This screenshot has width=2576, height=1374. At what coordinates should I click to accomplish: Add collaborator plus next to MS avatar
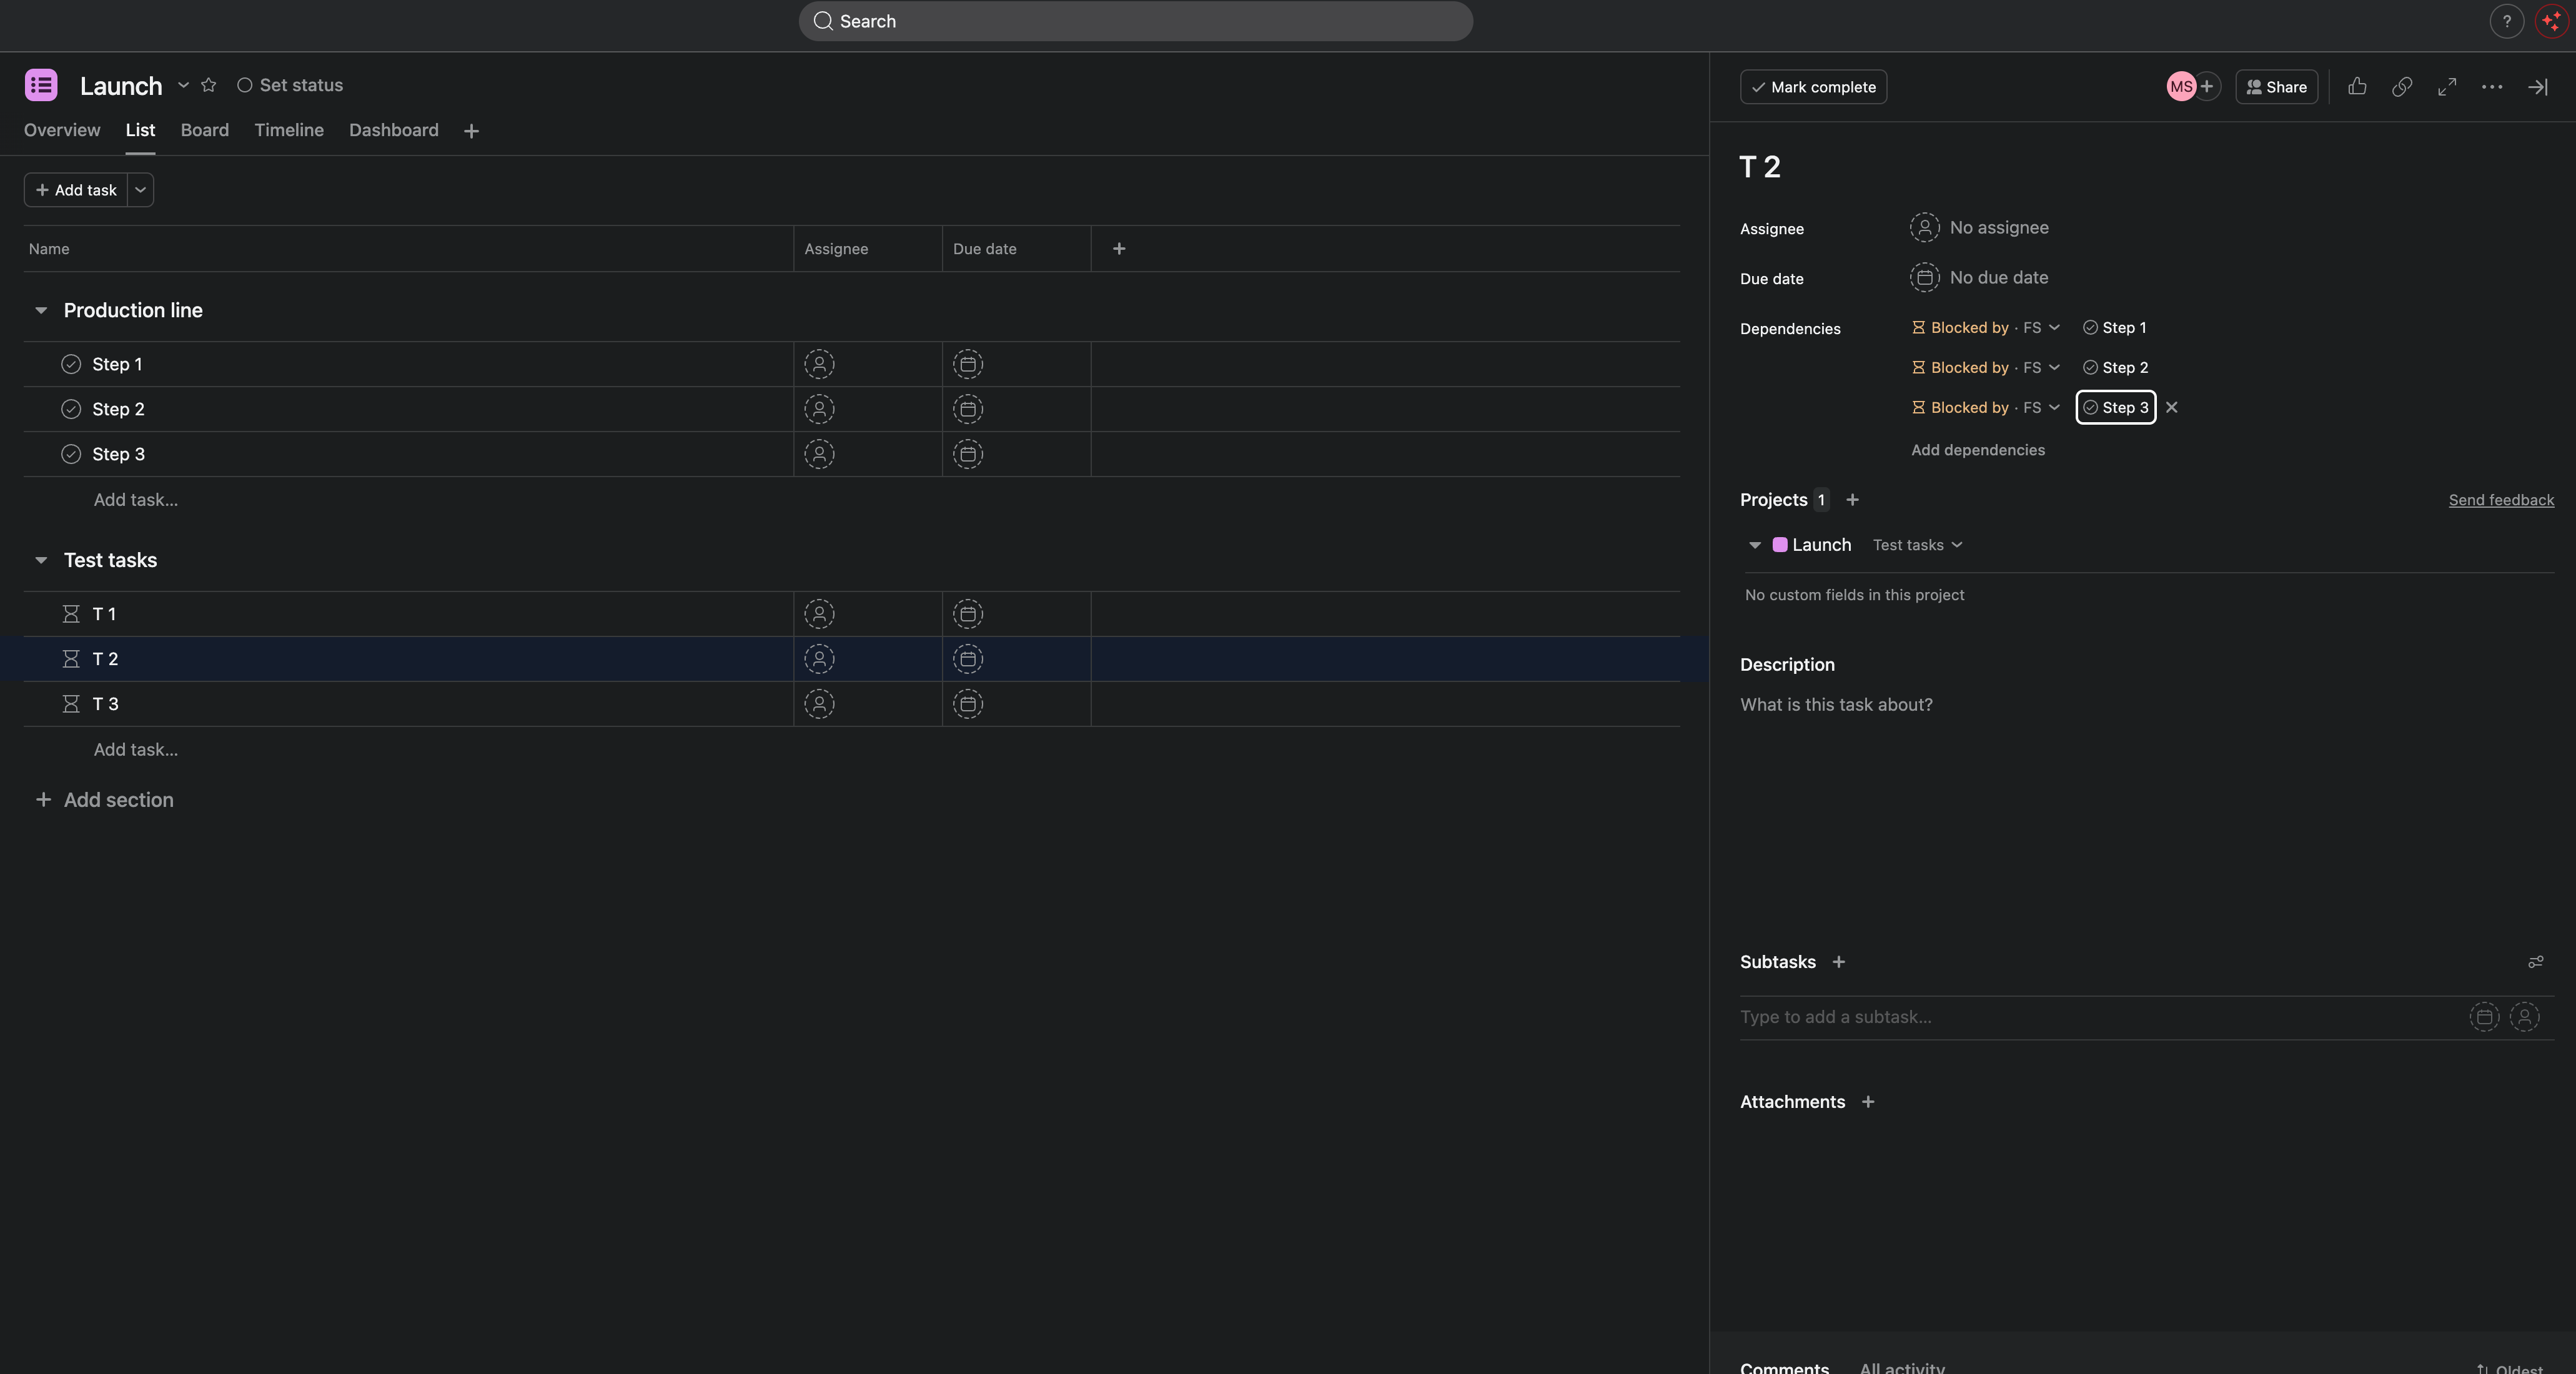pos(2207,87)
